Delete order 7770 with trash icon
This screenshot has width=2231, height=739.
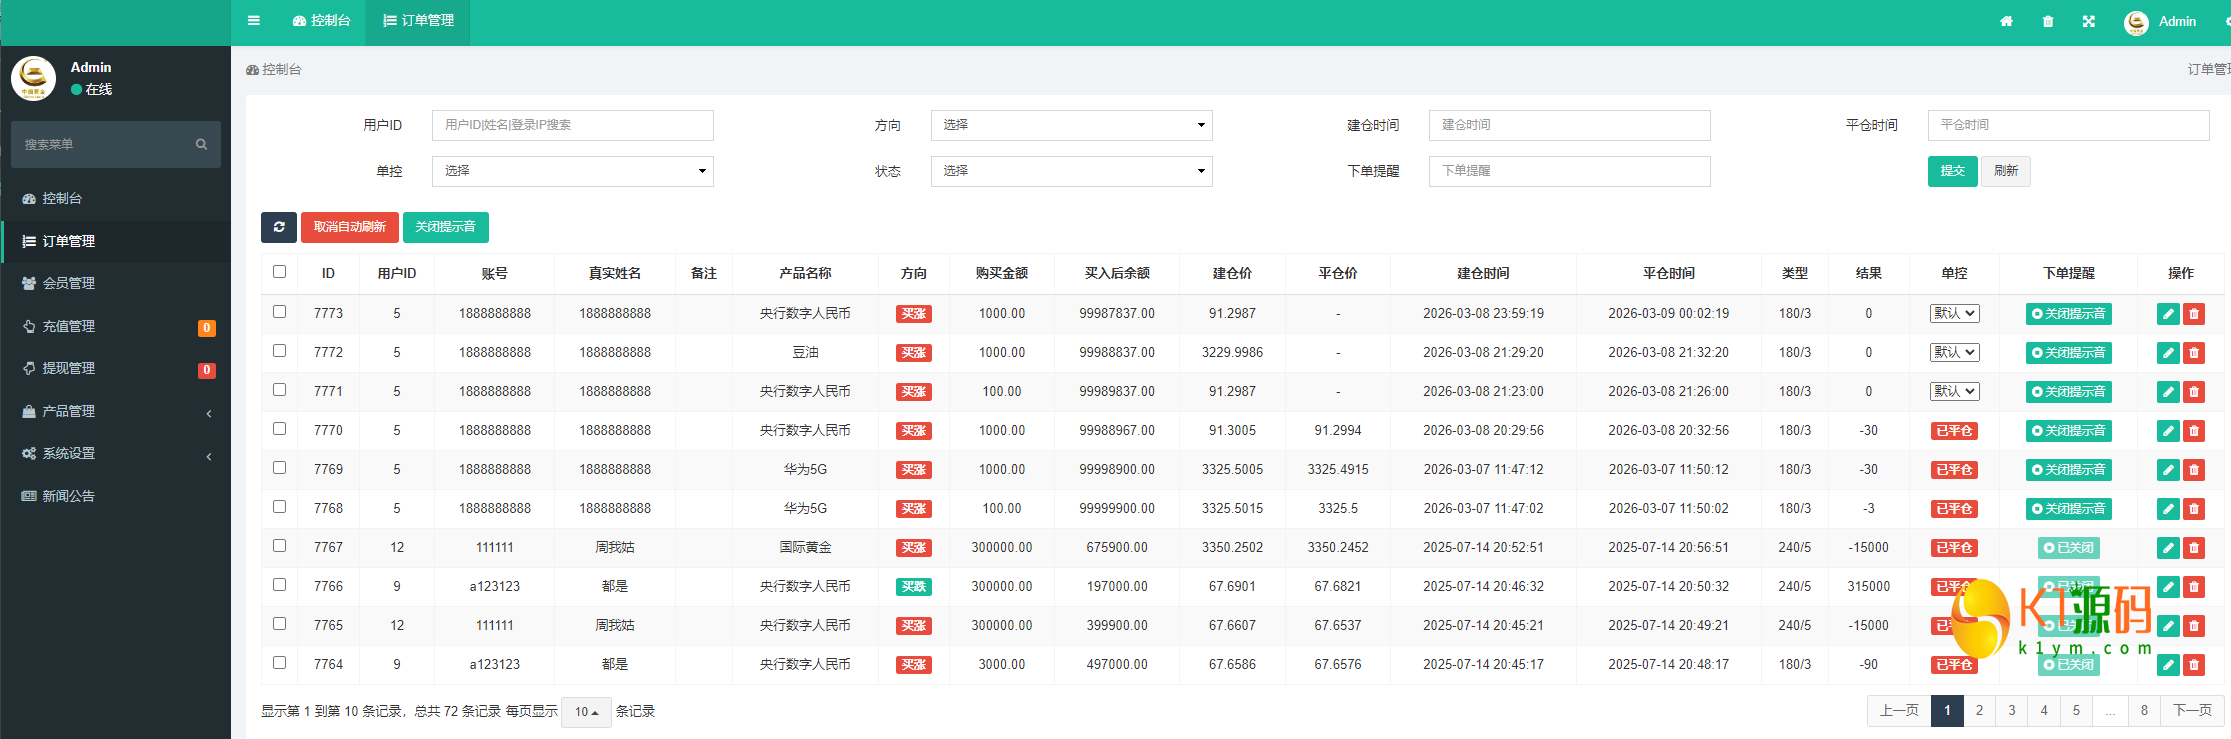coord(2194,431)
